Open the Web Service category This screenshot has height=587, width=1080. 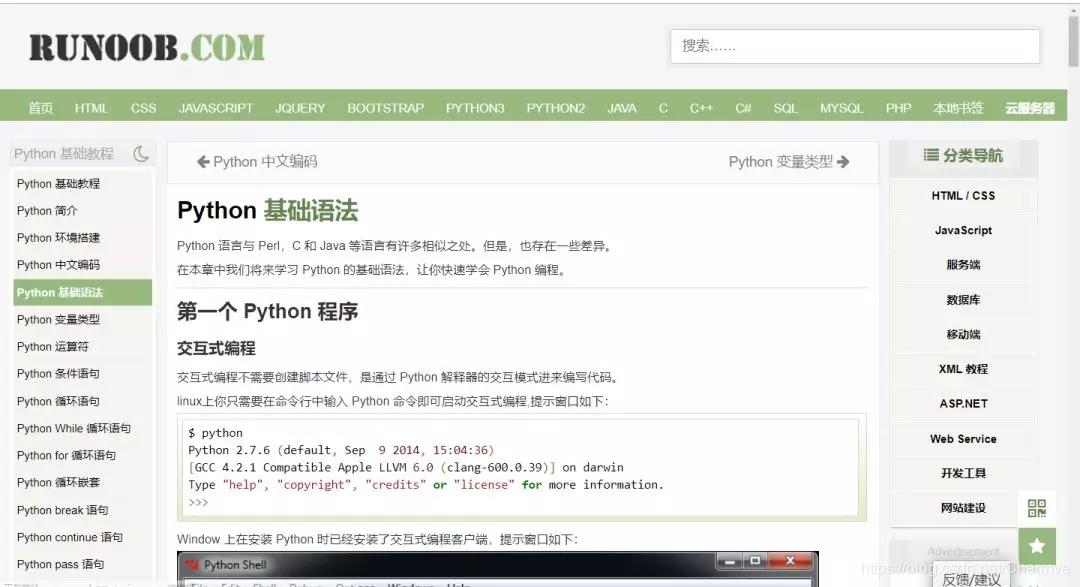(x=963, y=439)
